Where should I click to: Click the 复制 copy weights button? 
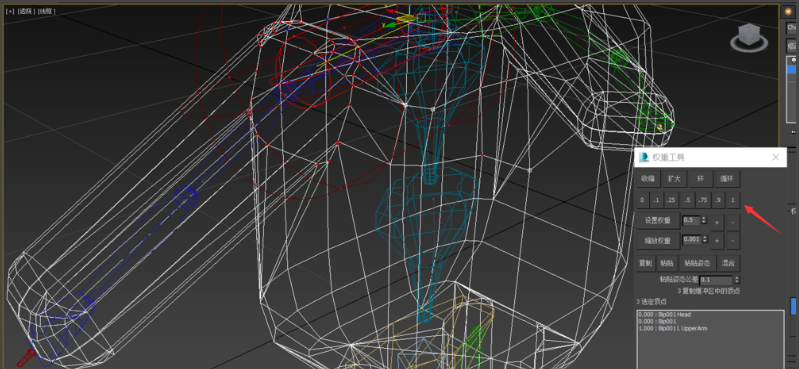646,263
